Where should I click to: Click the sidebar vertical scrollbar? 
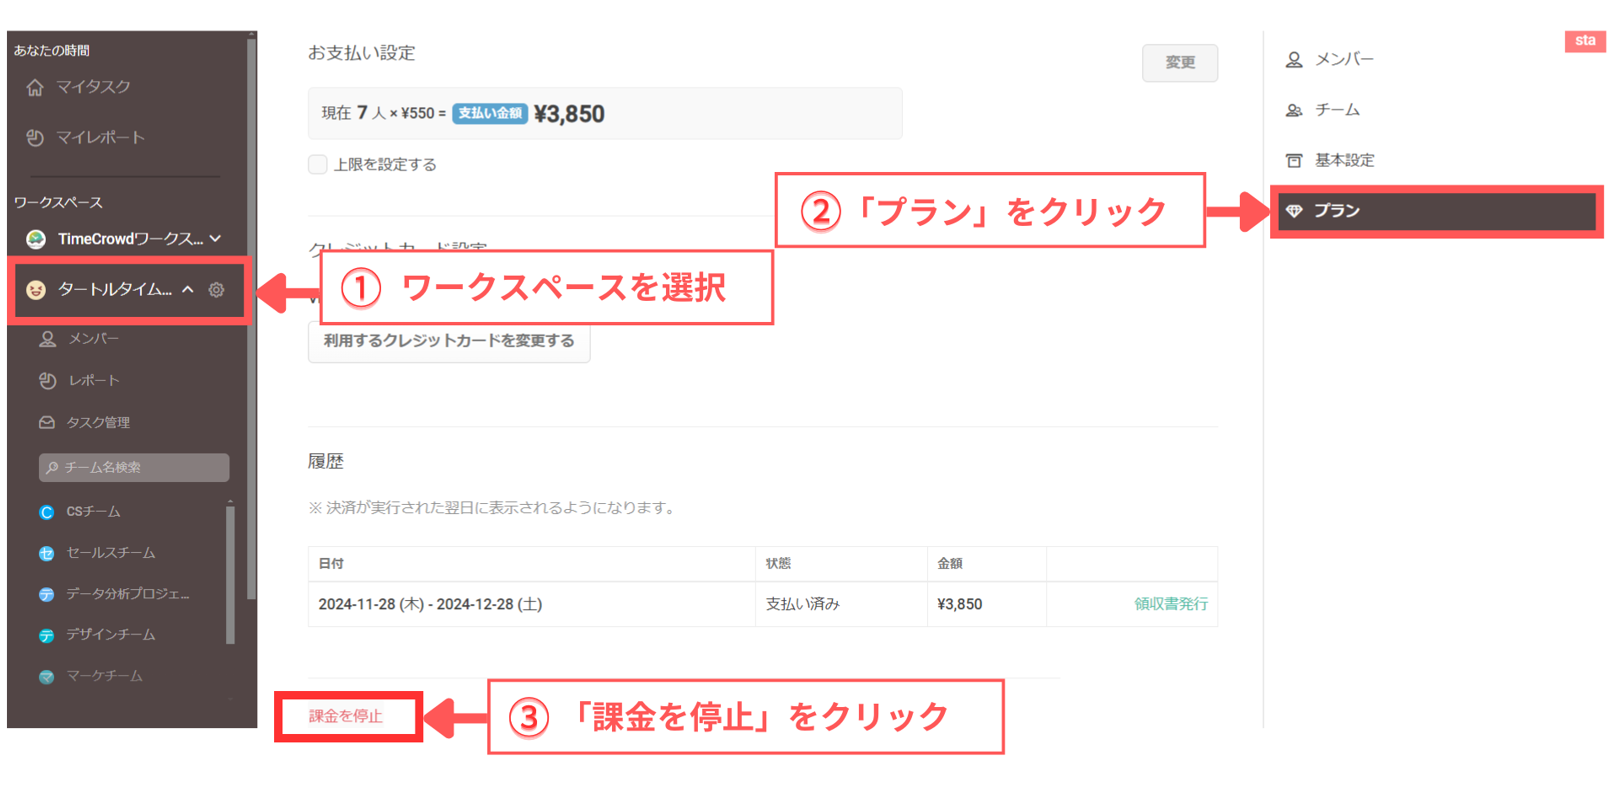coord(251,320)
